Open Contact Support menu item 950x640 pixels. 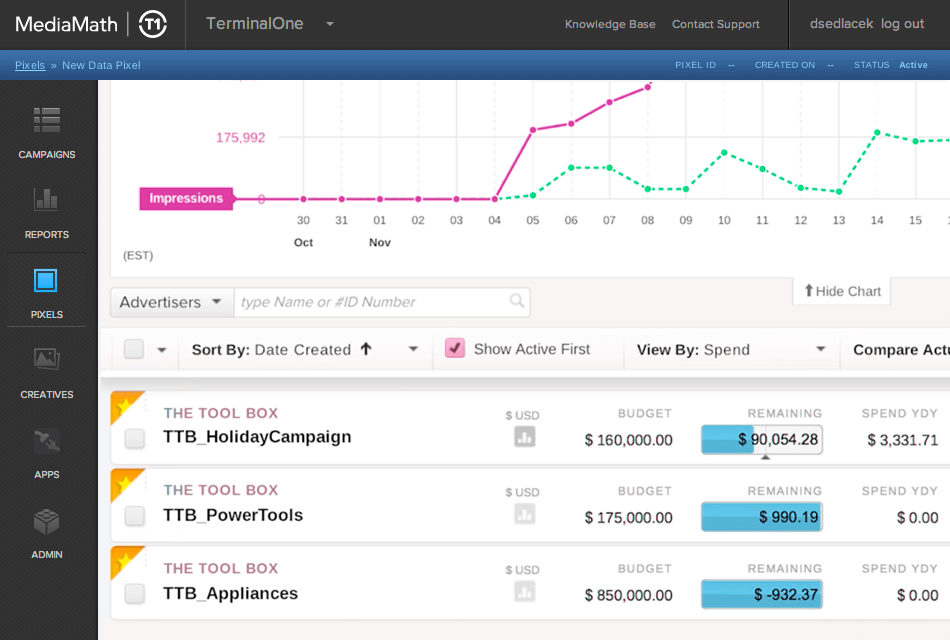pyautogui.click(x=716, y=24)
